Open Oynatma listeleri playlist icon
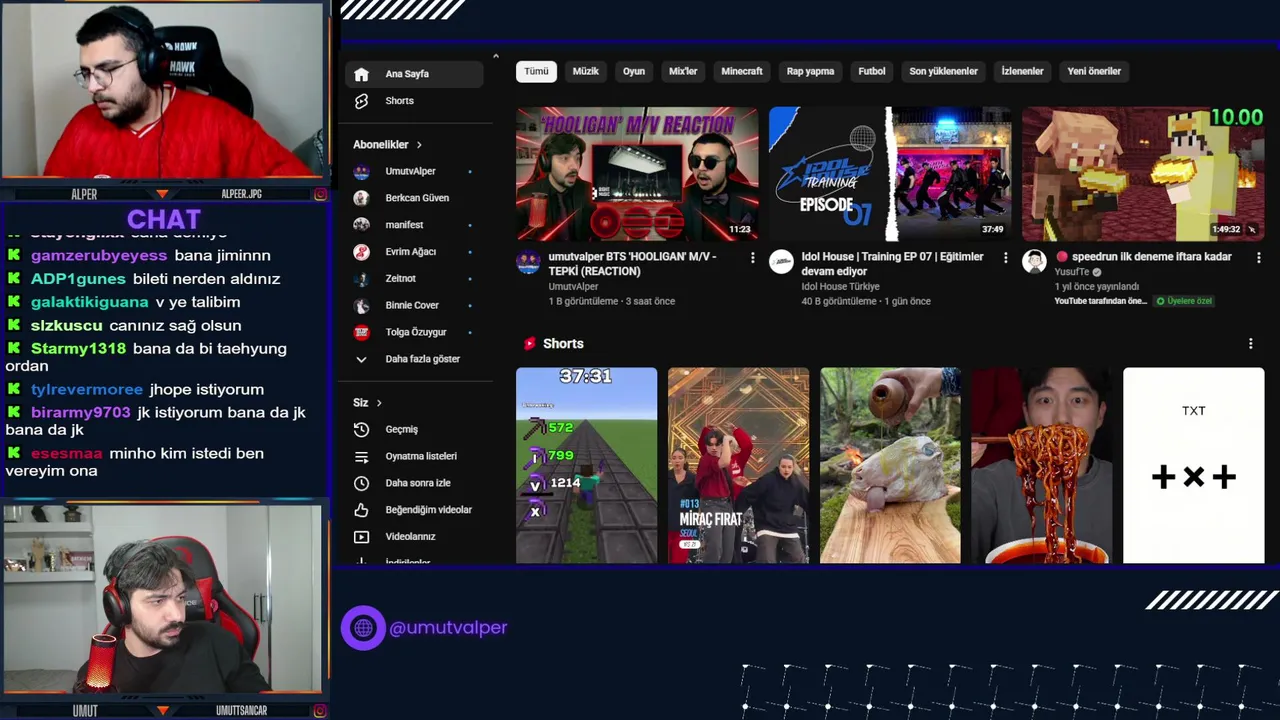This screenshot has height=720, width=1280. (x=361, y=456)
